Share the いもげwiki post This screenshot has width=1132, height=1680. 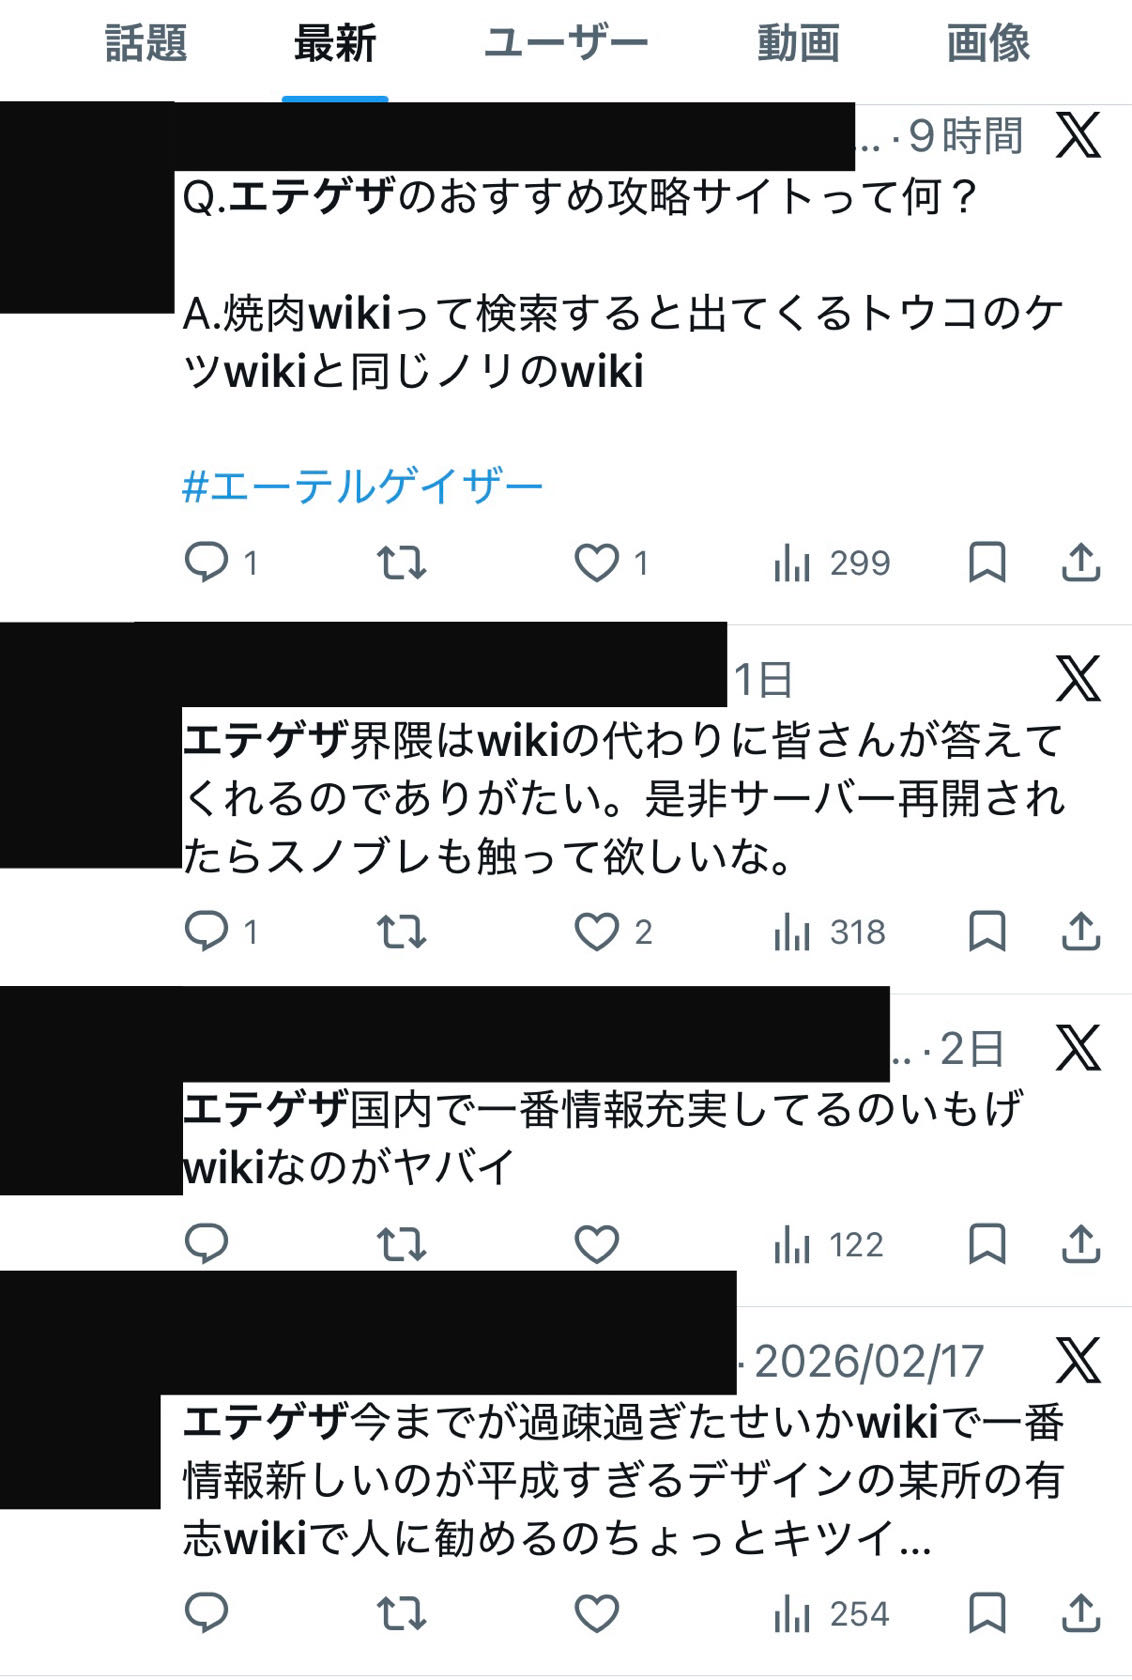[1081, 1244]
